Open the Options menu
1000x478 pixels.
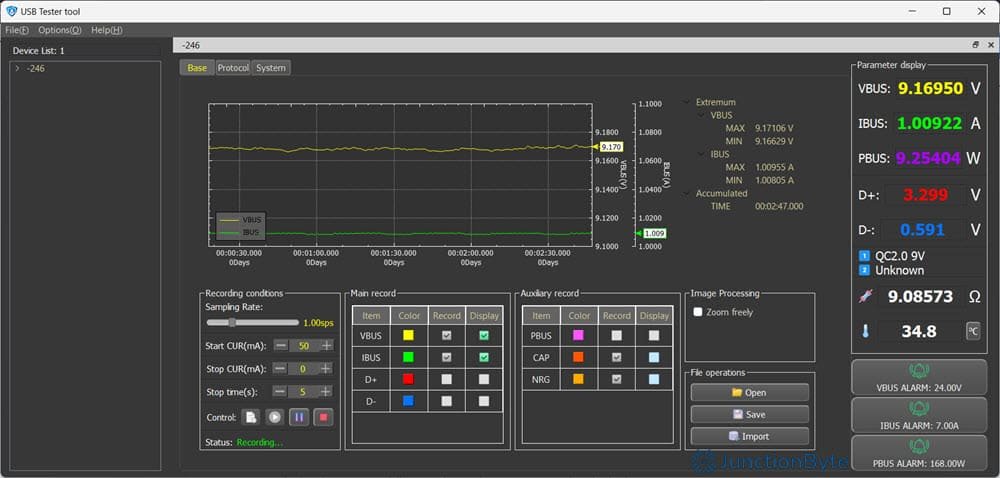click(x=60, y=30)
